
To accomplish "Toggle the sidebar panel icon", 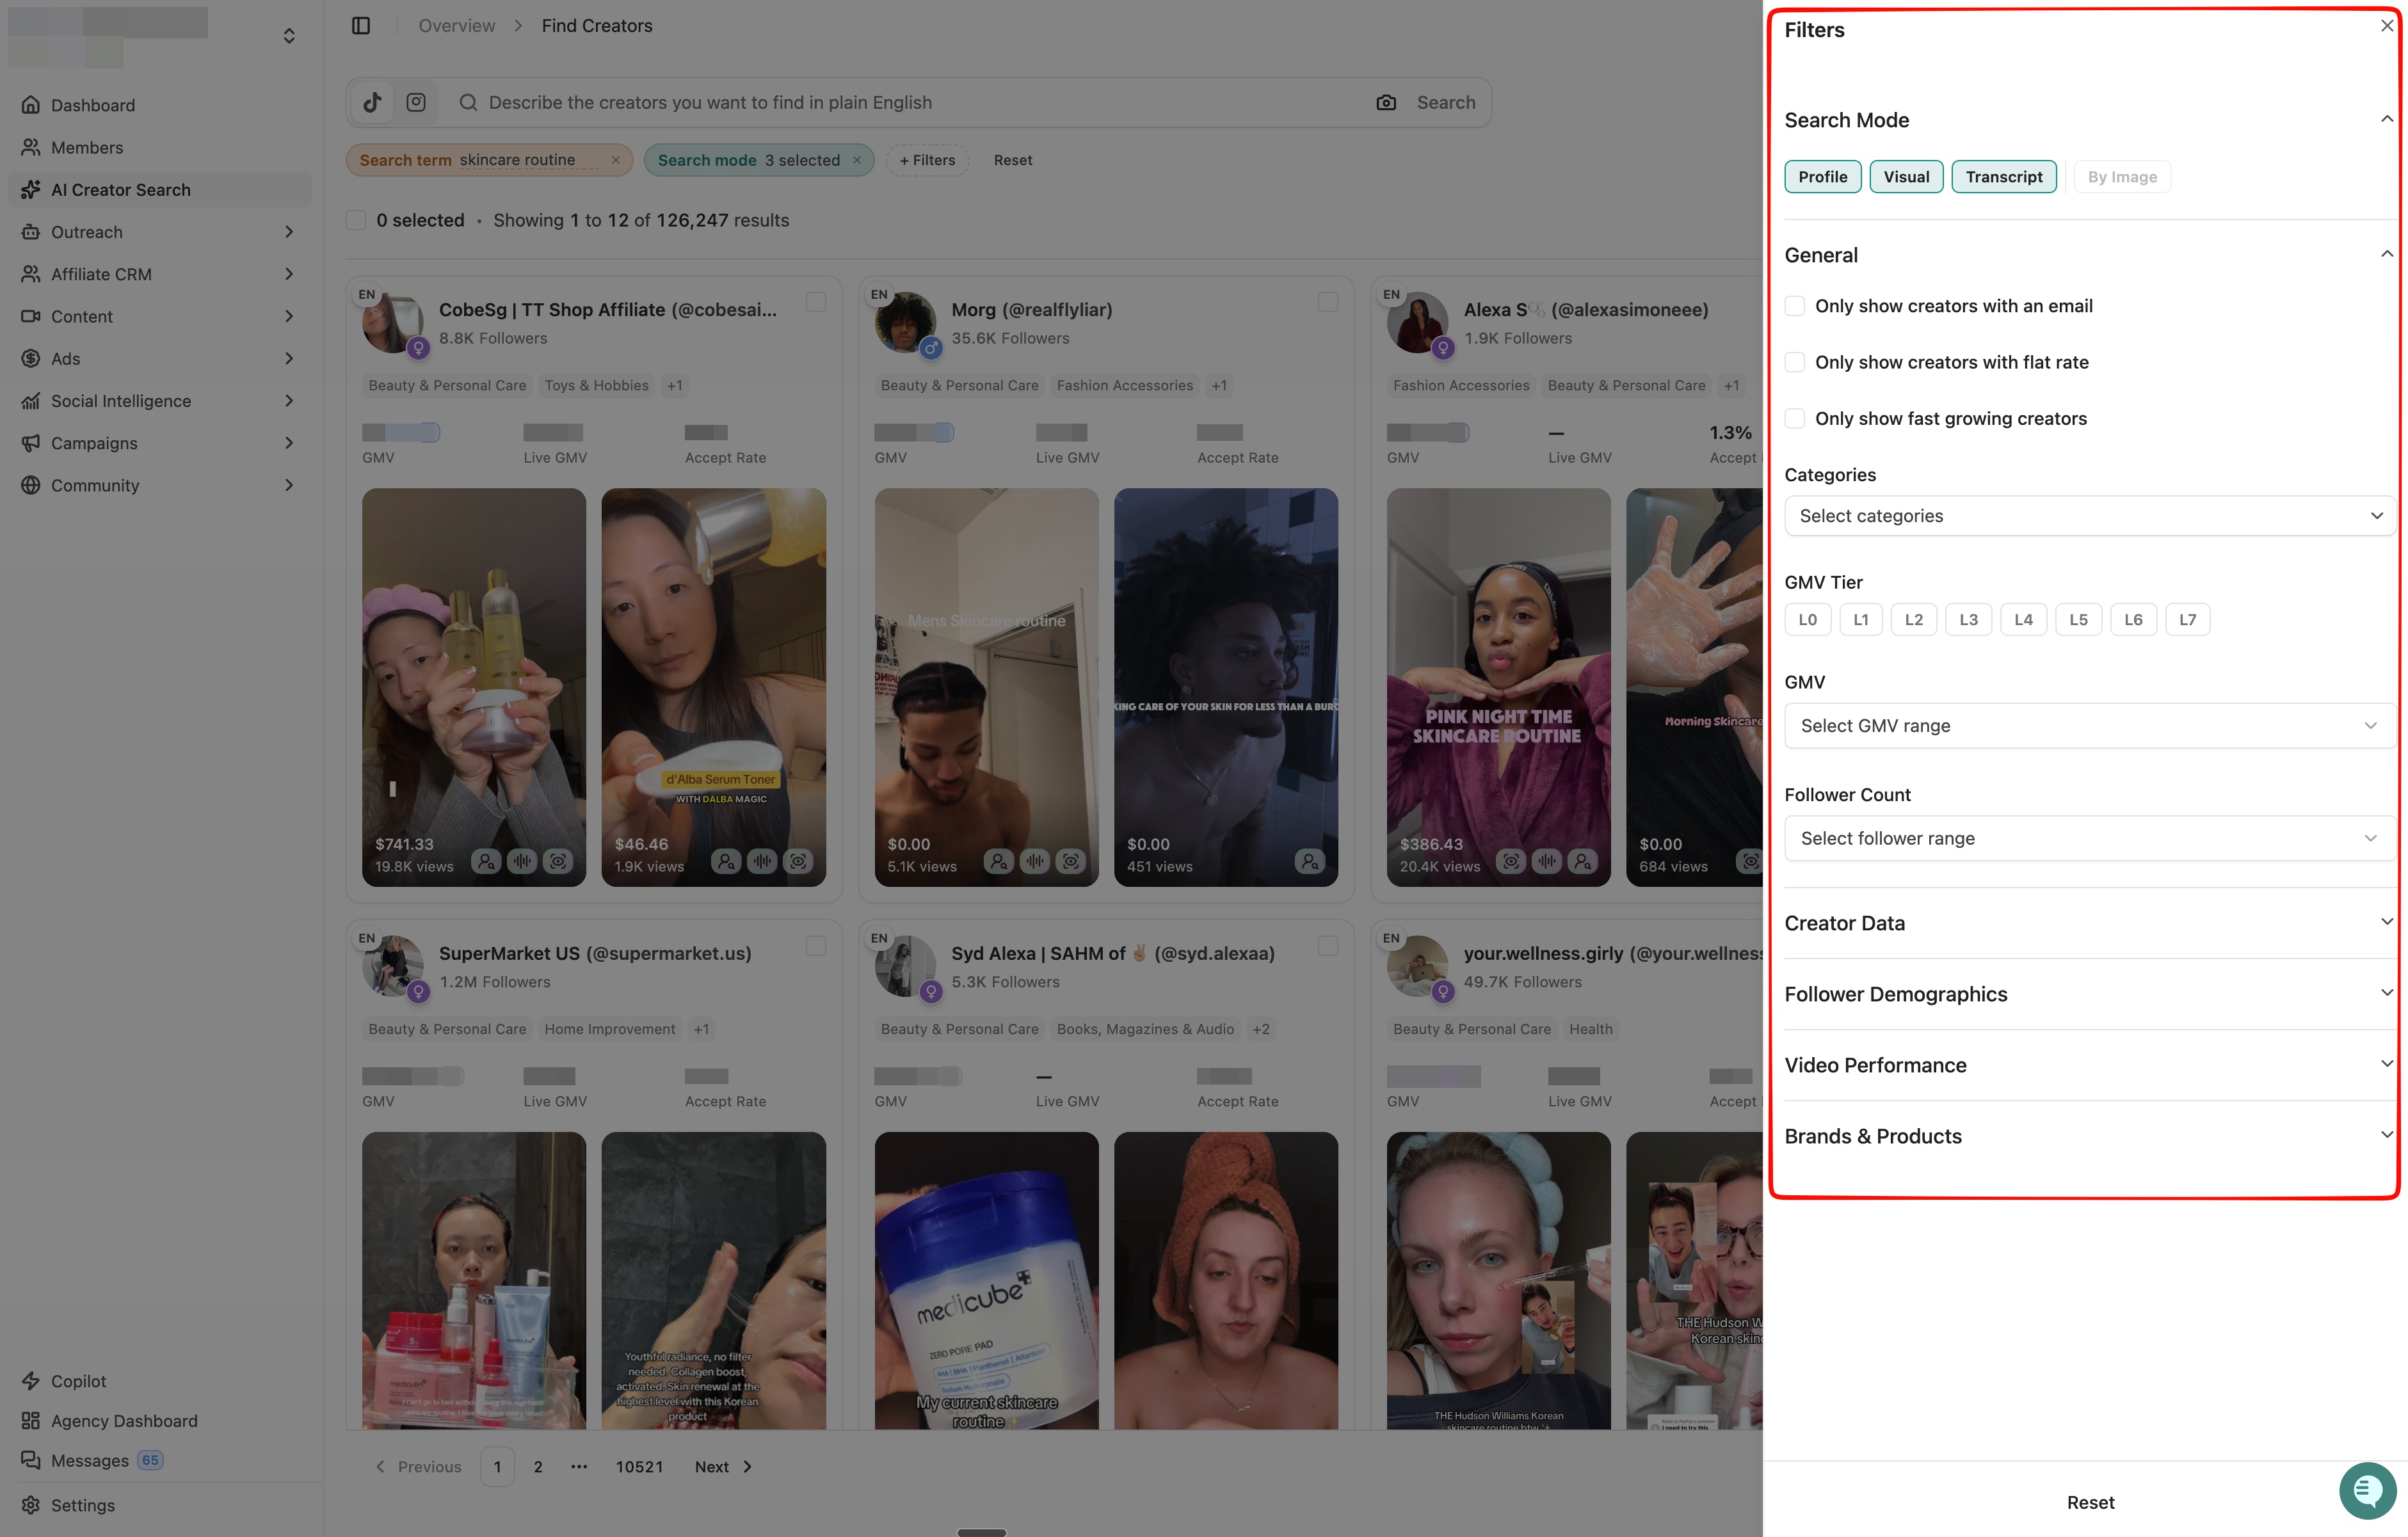I will (x=361, y=26).
